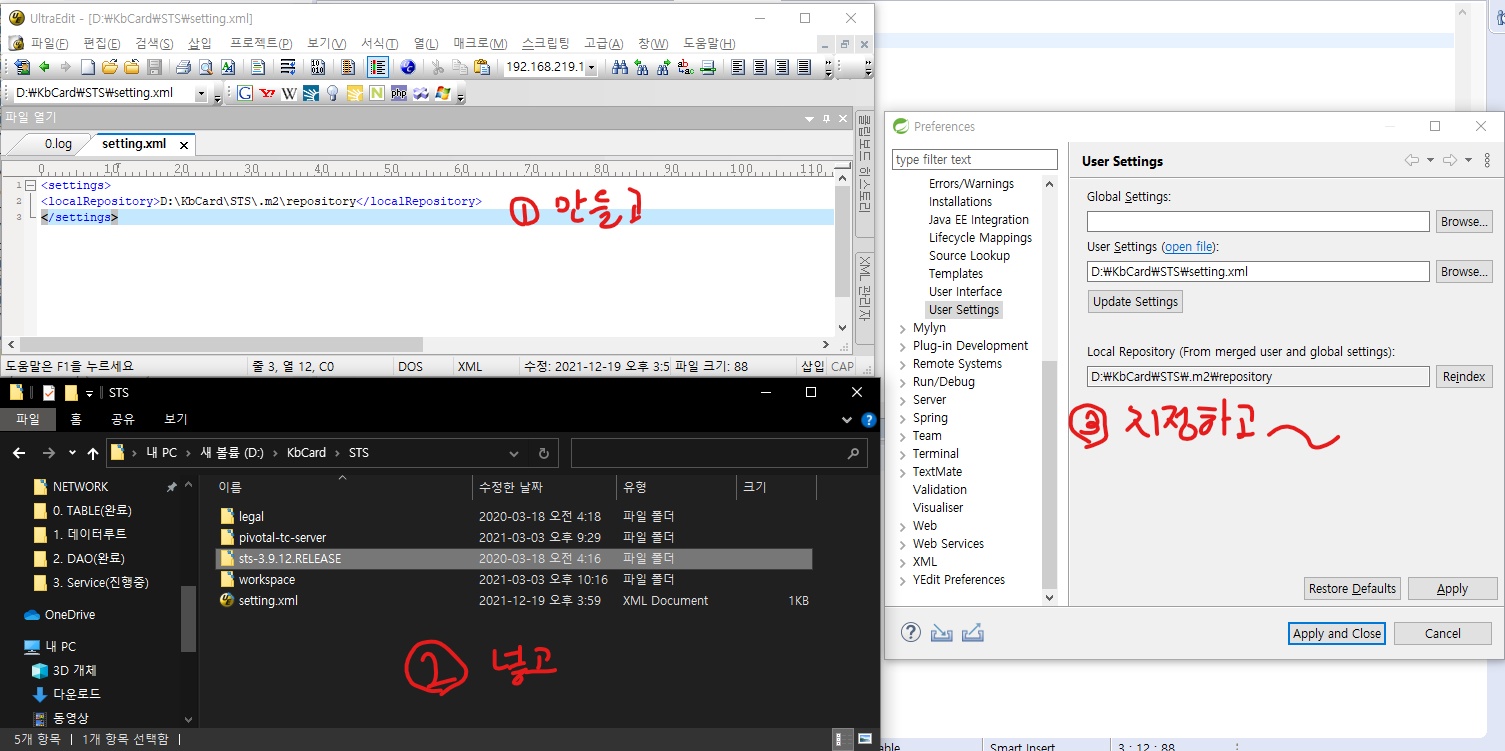Click the justify text icon in UltraEdit

(x=804, y=67)
